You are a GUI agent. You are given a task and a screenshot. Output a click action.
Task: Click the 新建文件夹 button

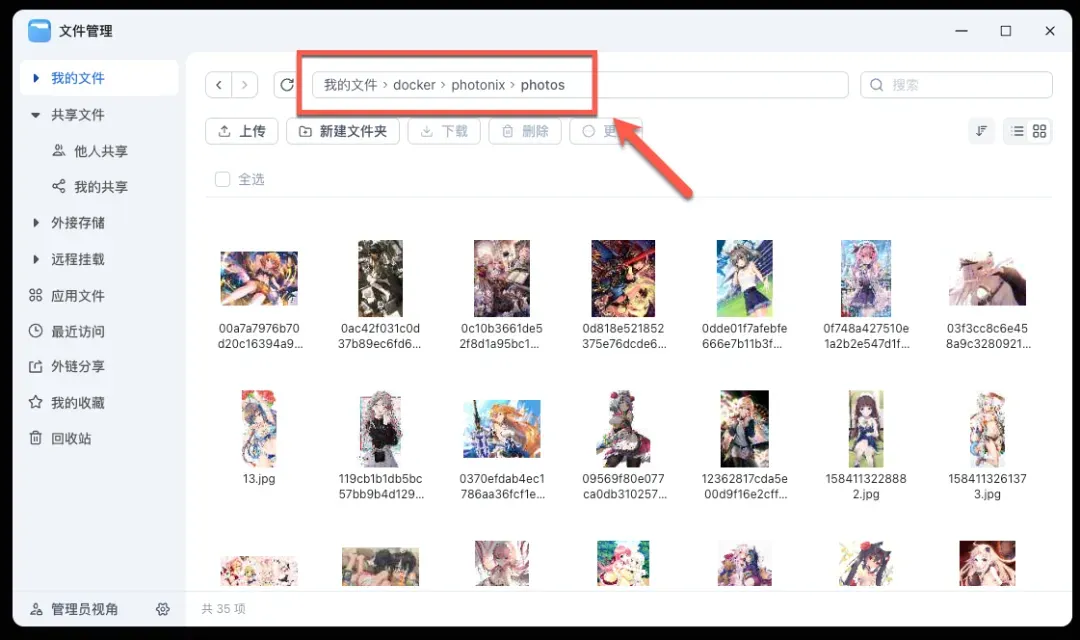pos(343,131)
